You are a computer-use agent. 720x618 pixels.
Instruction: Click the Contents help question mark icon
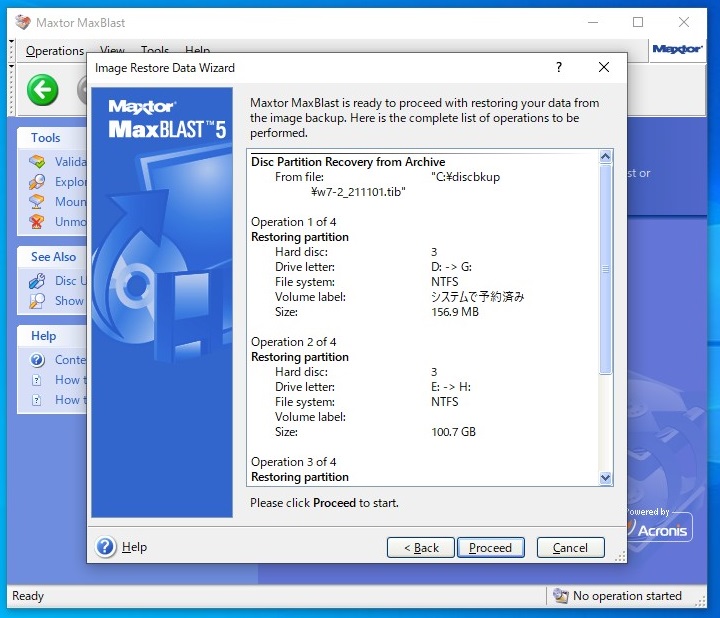click(37, 360)
